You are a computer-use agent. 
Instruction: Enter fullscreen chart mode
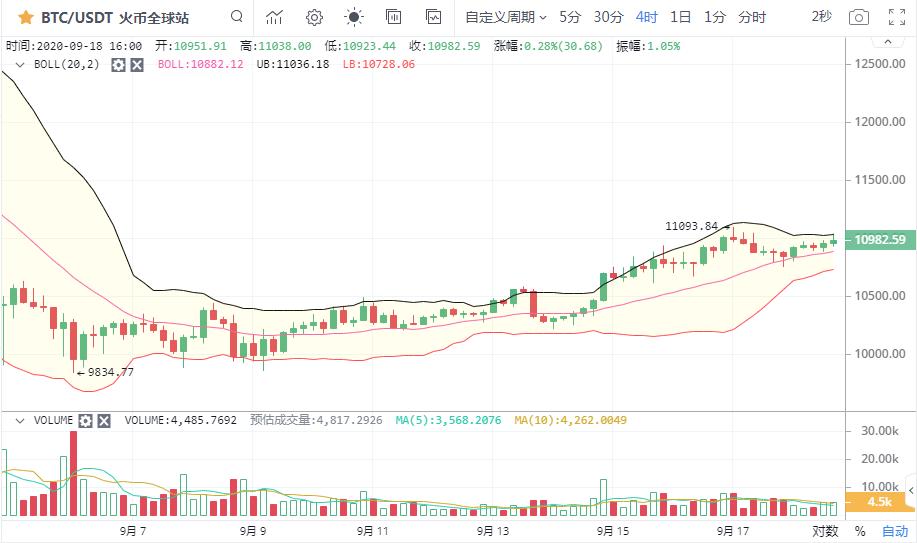[896, 17]
